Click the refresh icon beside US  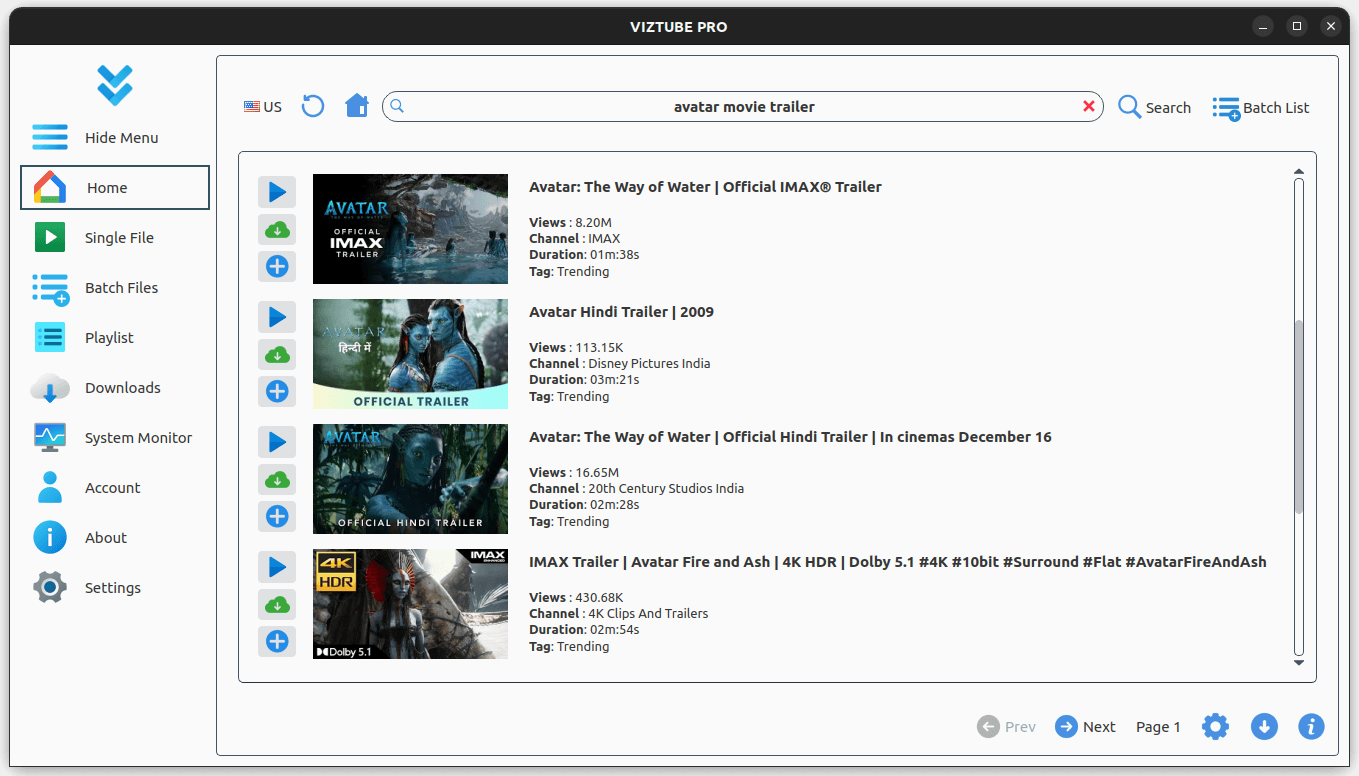[x=313, y=106]
